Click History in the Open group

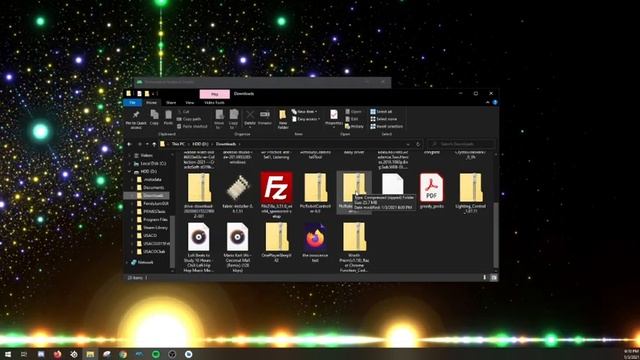coord(354,126)
